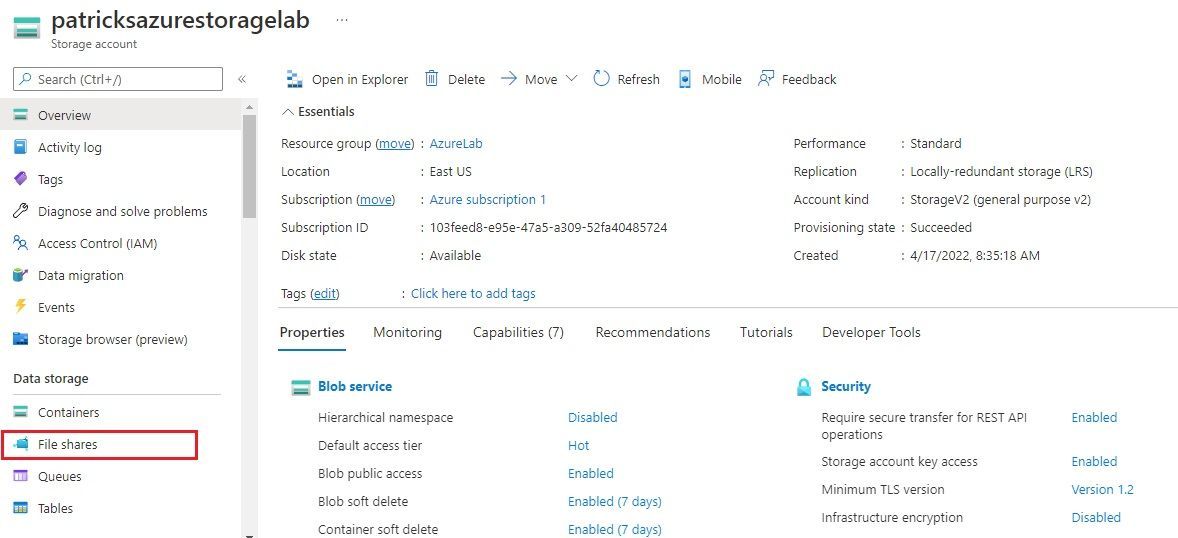Click Container soft delete Enabled (7 days)
This screenshot has width=1178, height=538.
(615, 530)
